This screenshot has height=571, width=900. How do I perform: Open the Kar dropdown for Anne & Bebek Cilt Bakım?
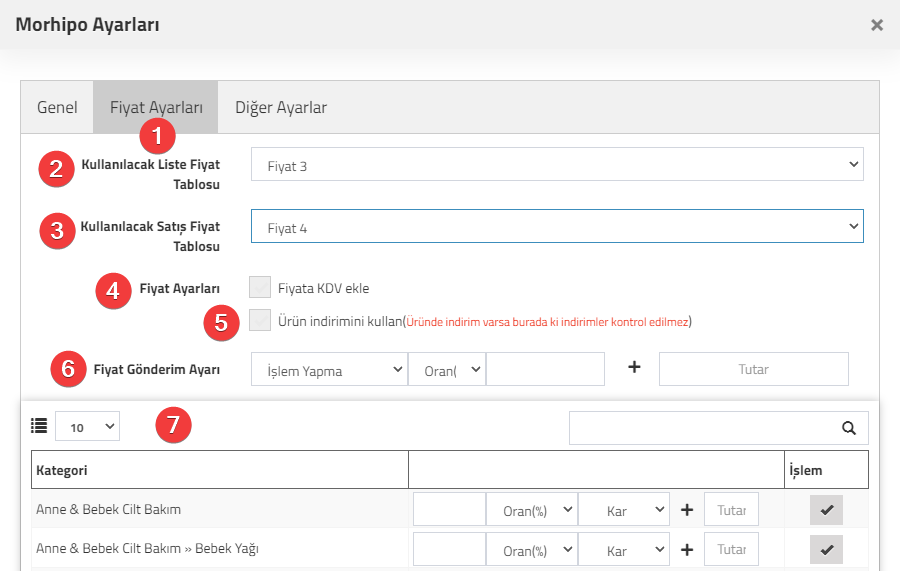click(623, 509)
